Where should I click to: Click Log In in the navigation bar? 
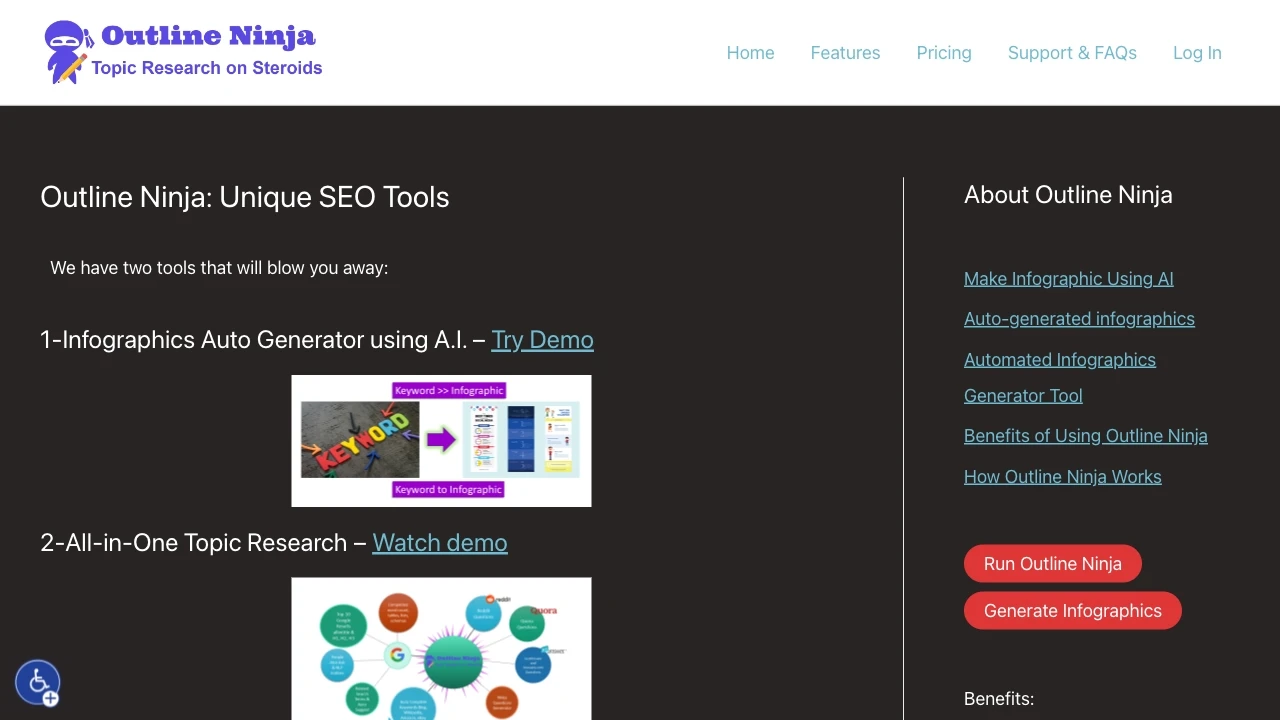click(x=1197, y=53)
